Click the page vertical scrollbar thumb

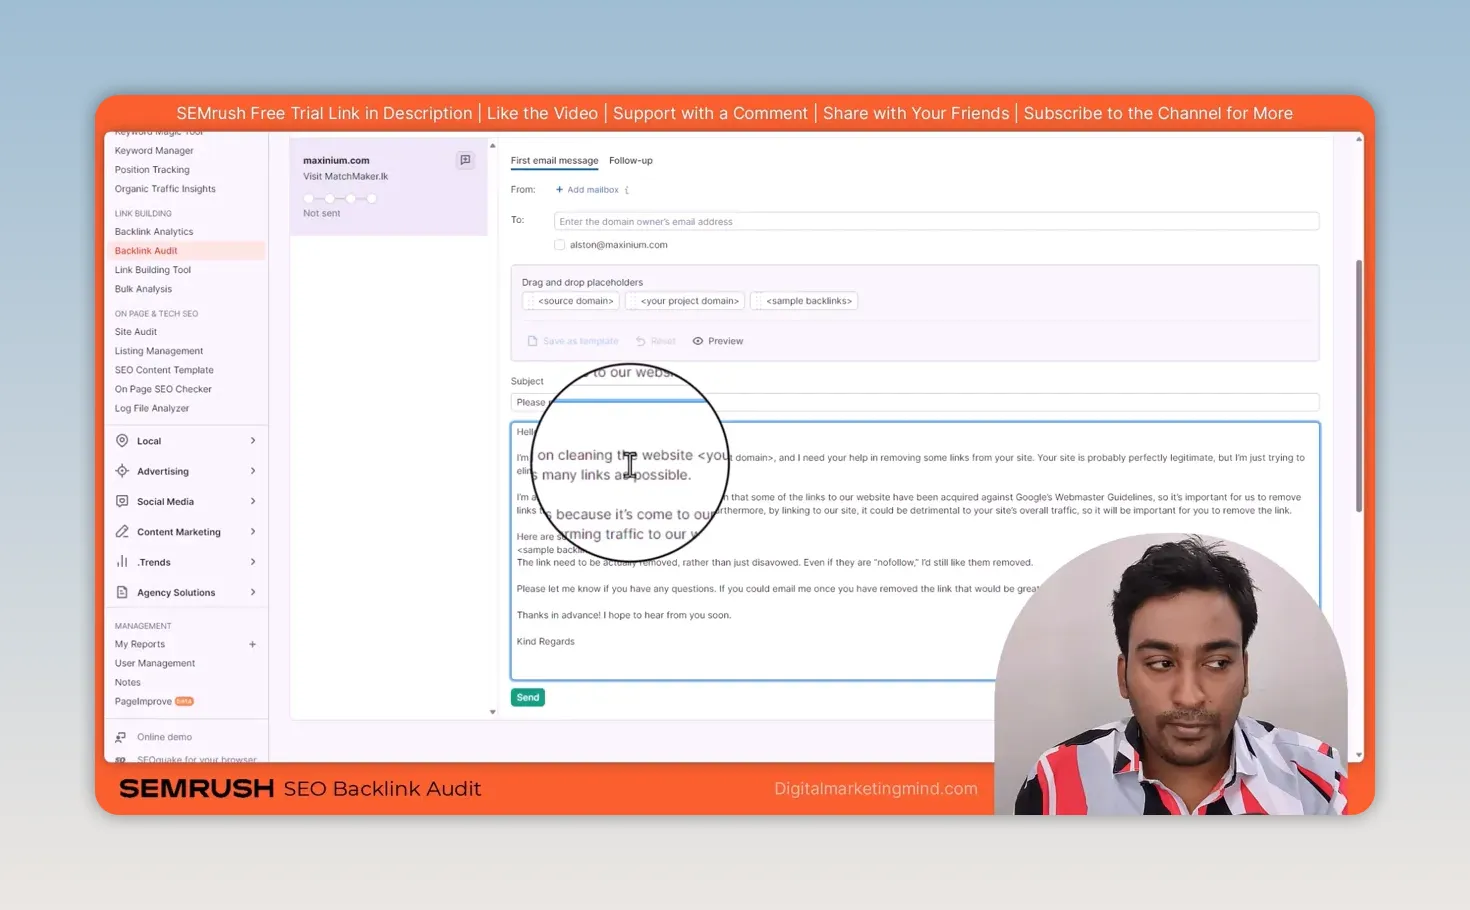coord(1358,385)
